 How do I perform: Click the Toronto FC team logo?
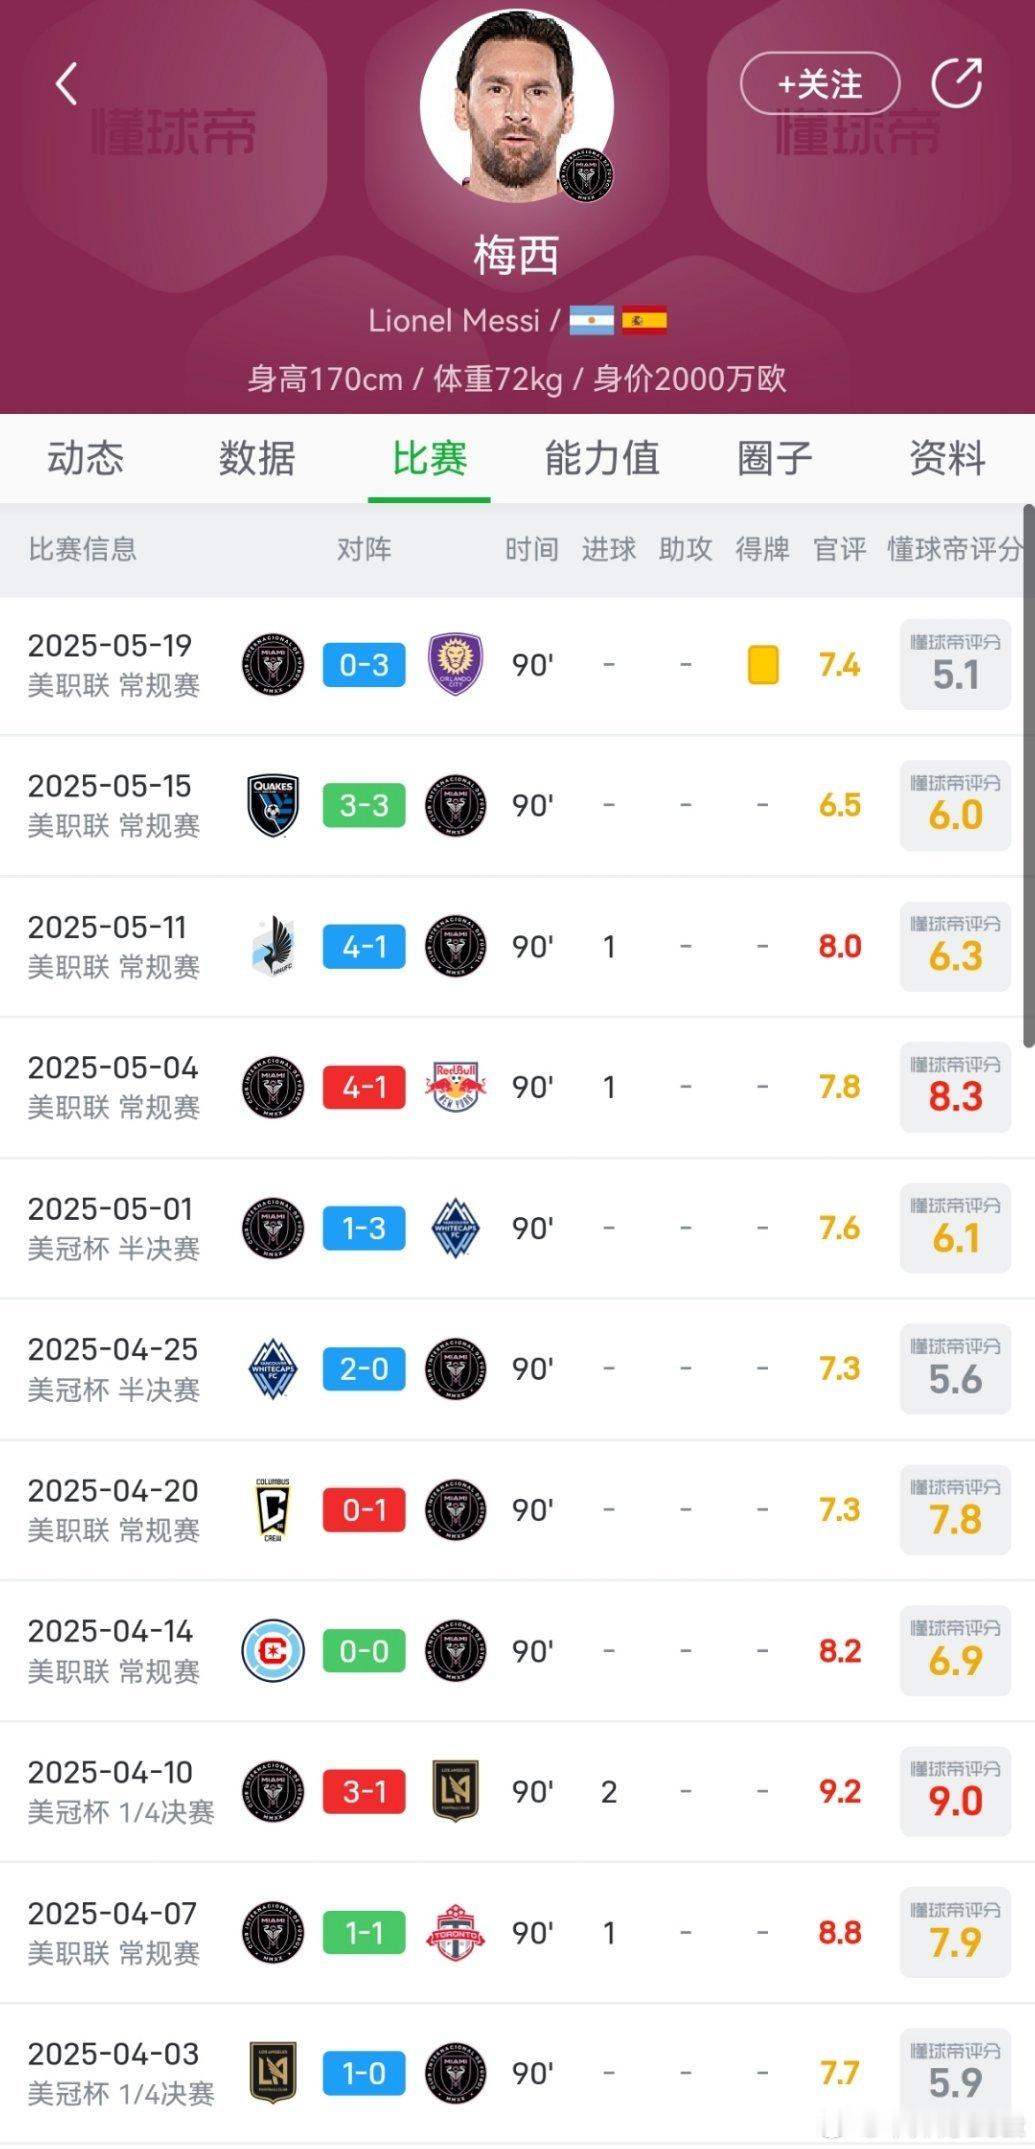click(455, 1932)
